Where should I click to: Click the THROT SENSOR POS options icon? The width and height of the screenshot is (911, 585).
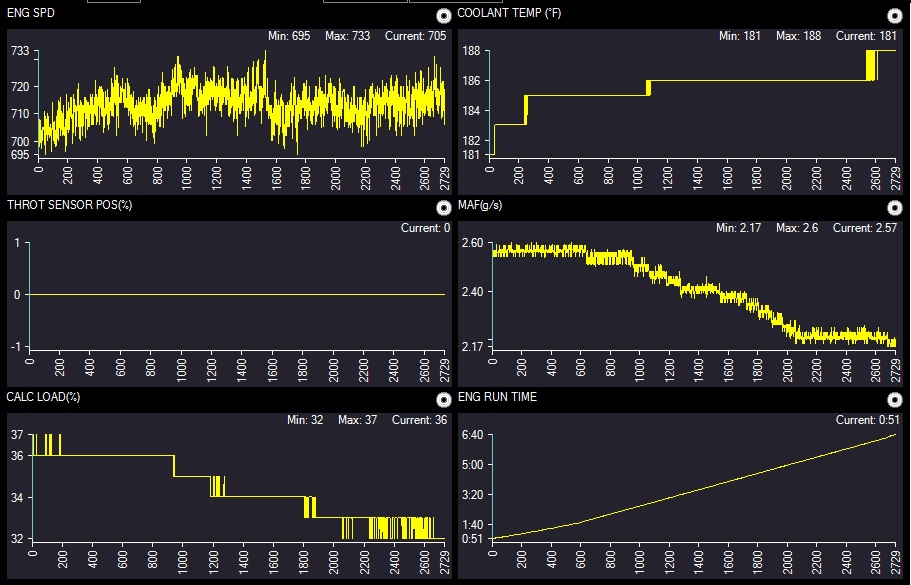click(443, 207)
